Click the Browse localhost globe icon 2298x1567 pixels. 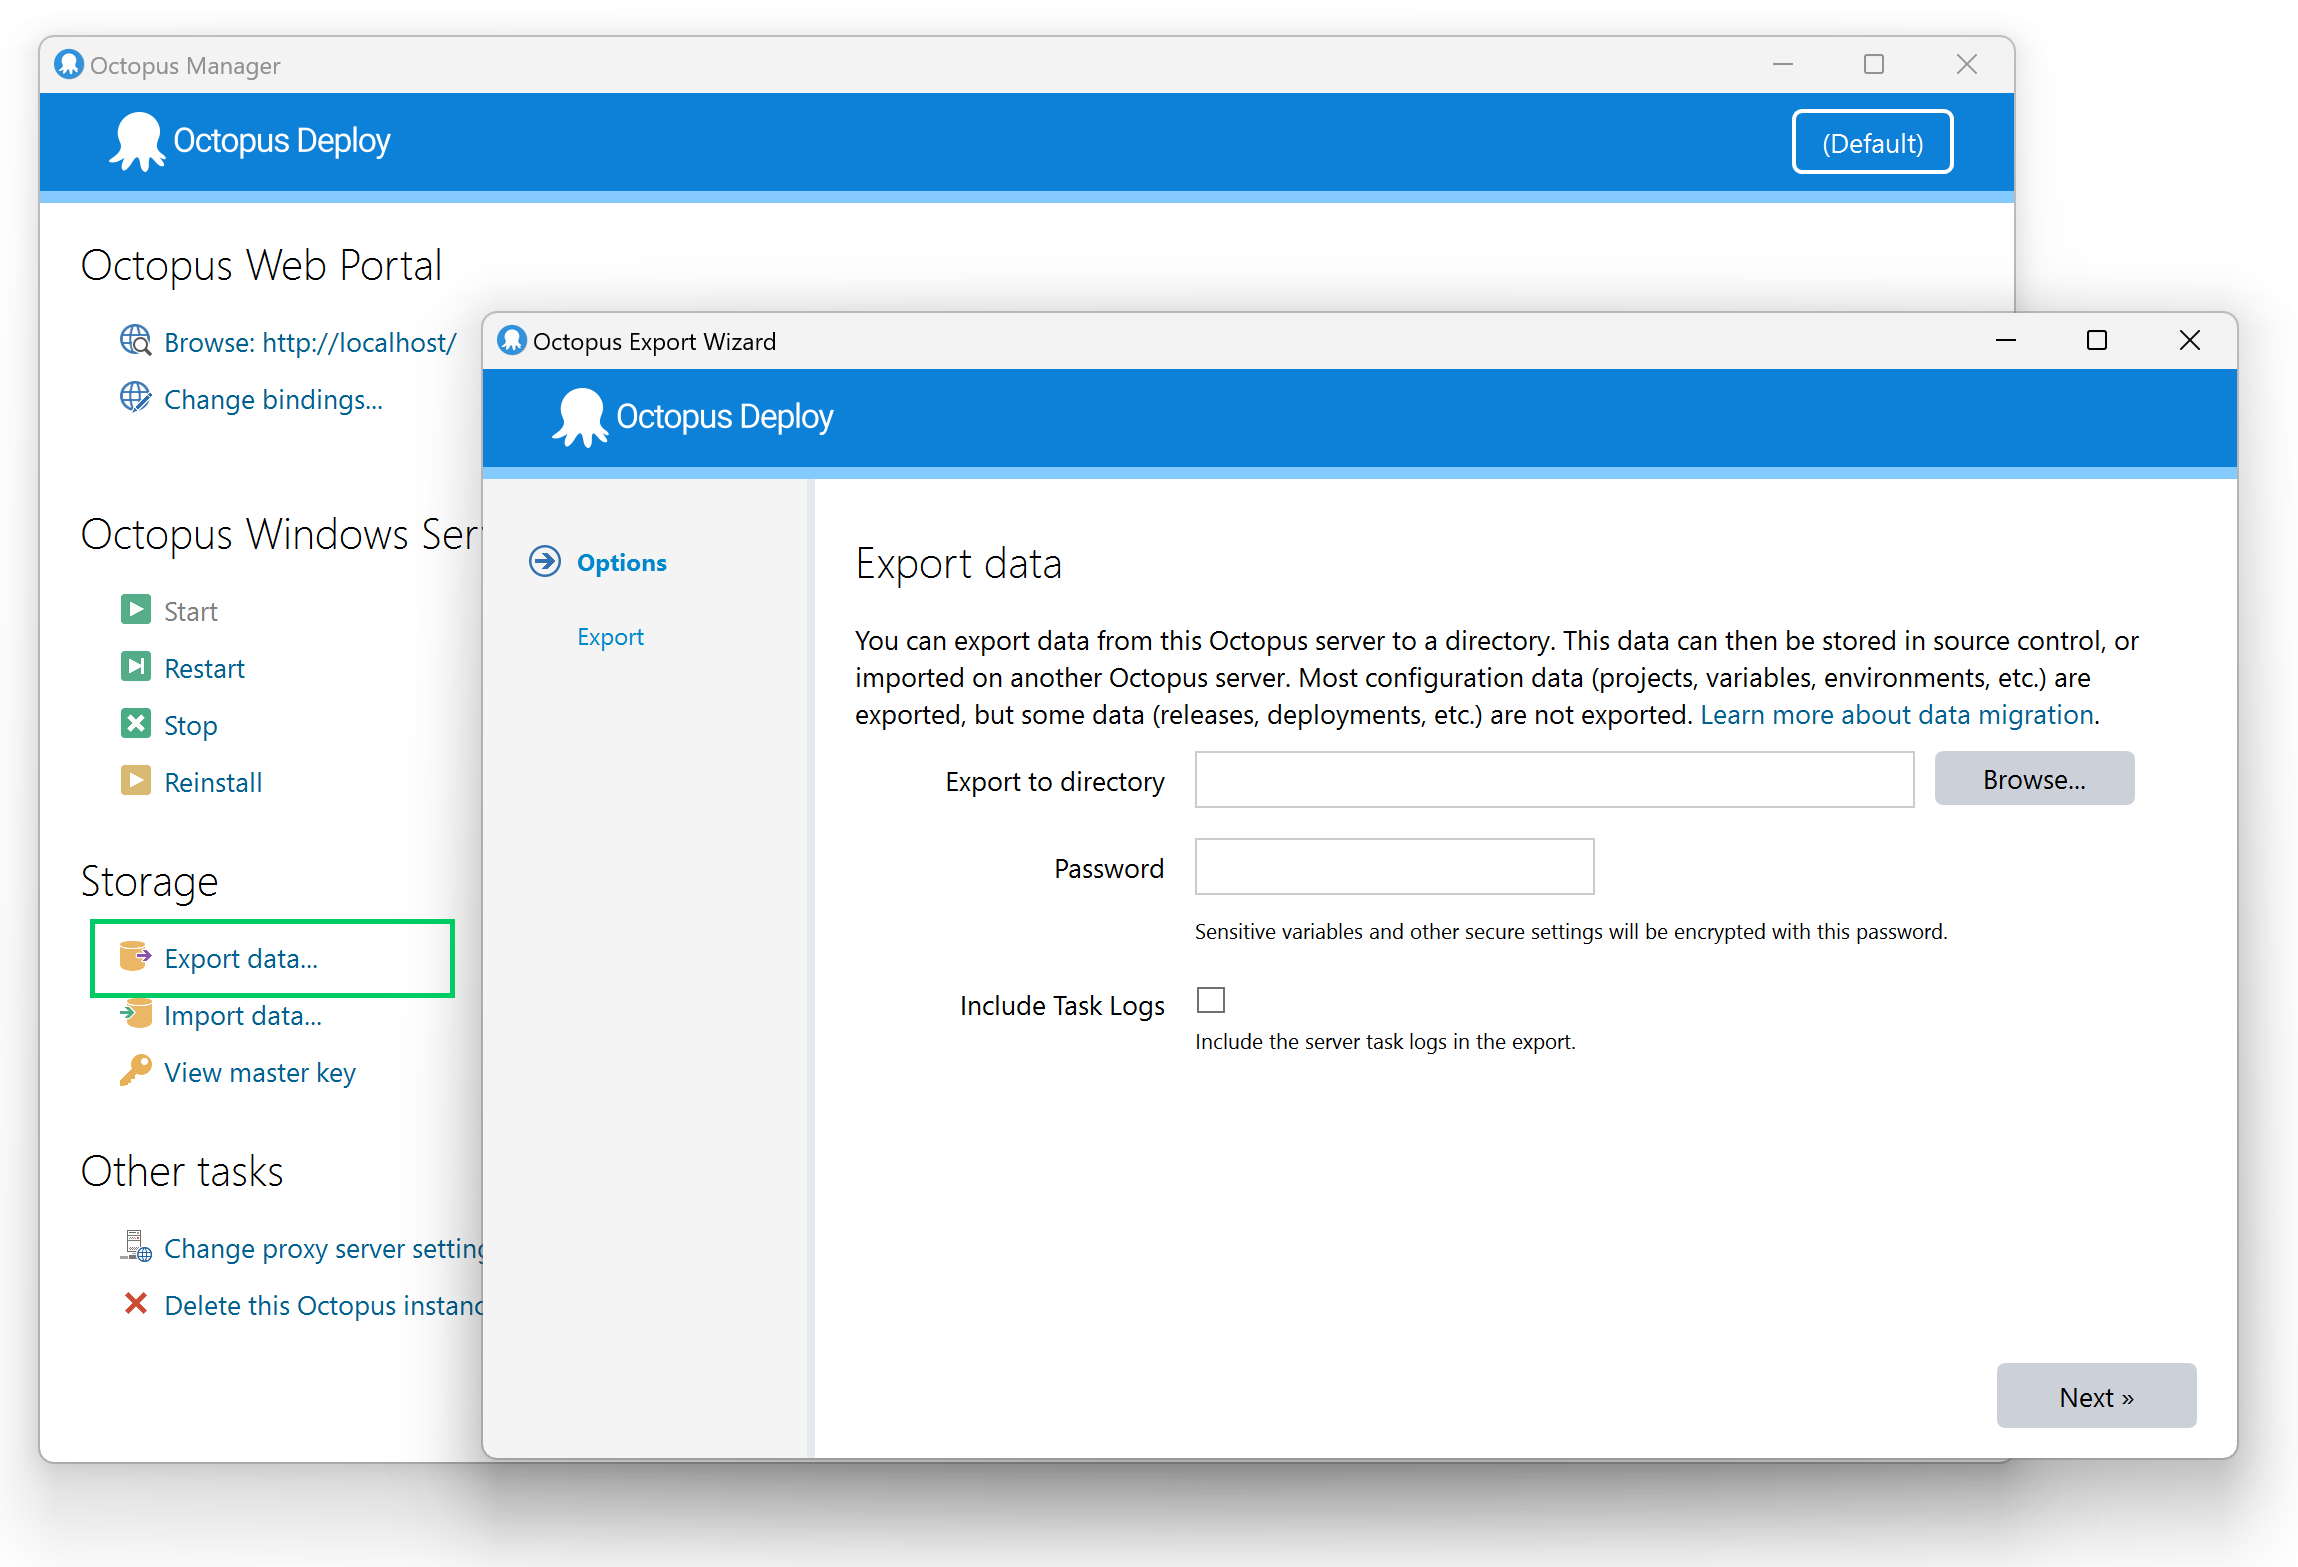(135, 341)
